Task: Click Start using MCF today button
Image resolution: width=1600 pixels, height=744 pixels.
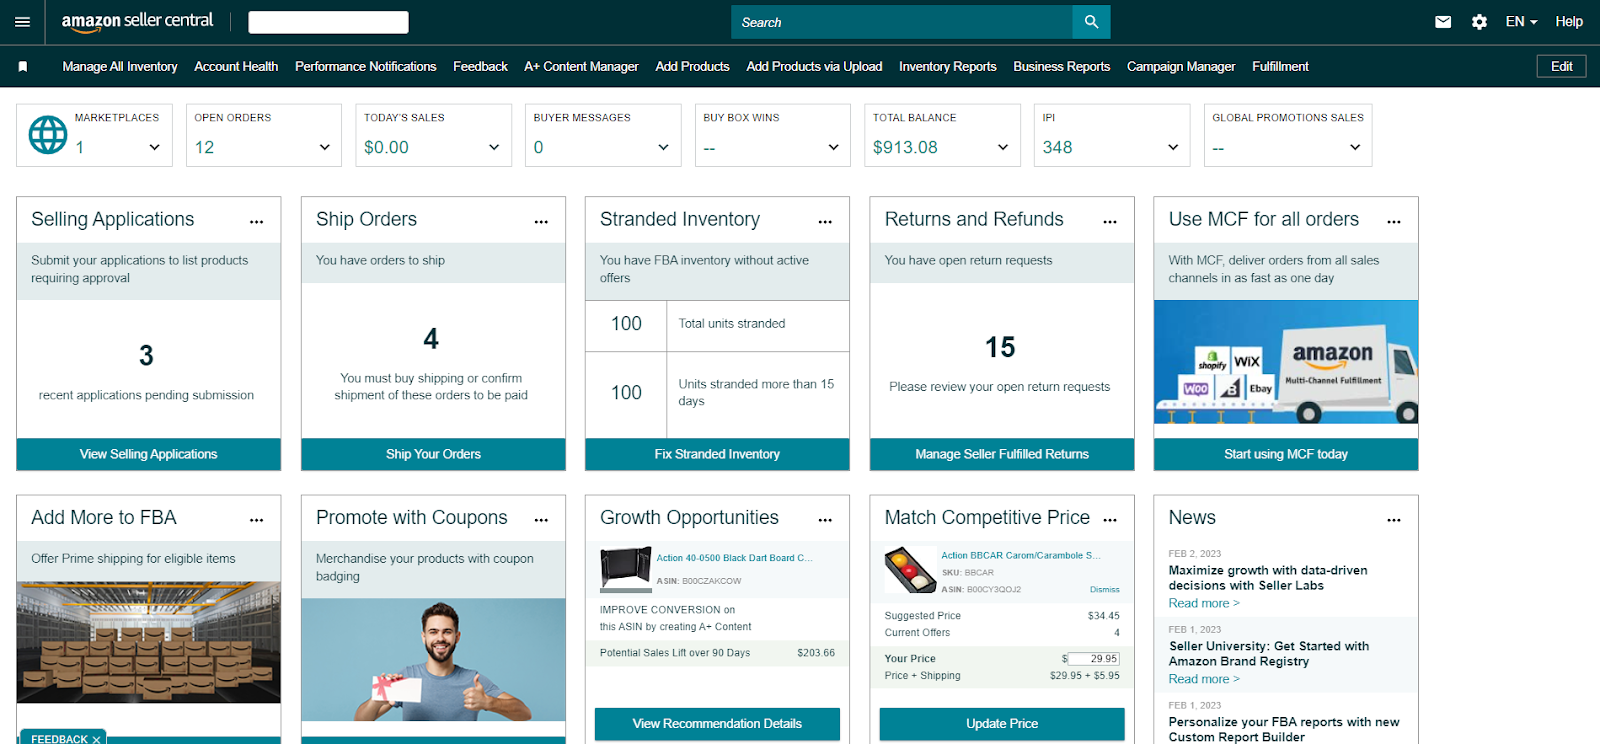Action: point(1286,454)
